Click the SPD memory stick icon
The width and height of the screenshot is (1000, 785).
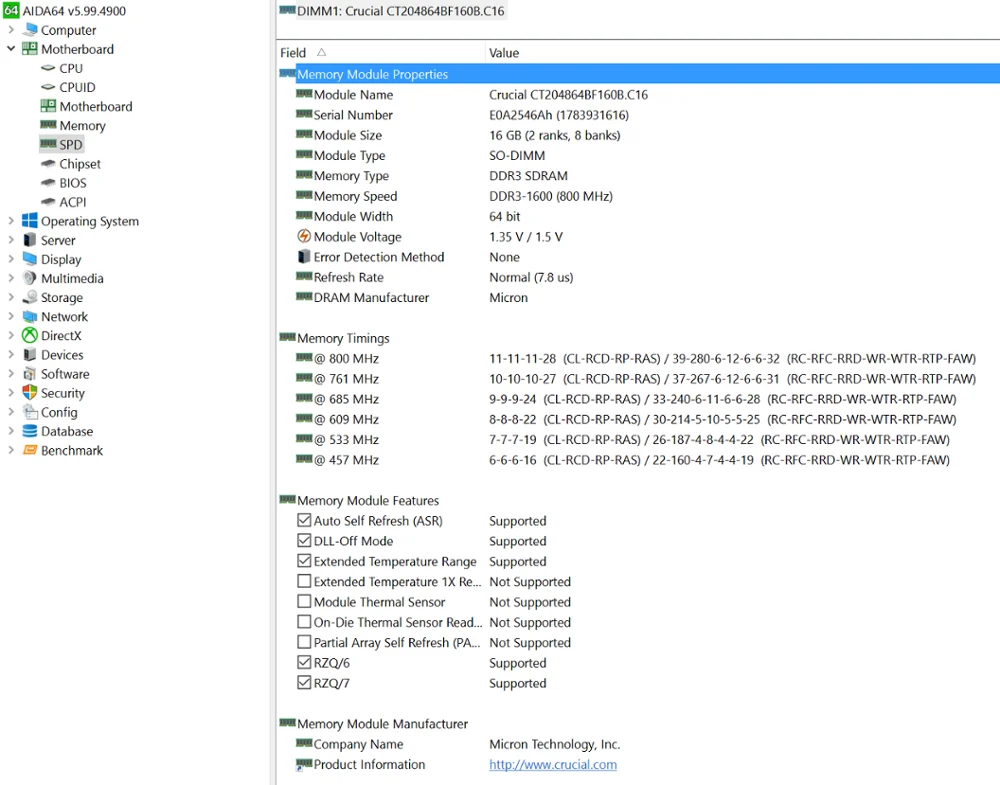pyautogui.click(x=48, y=143)
